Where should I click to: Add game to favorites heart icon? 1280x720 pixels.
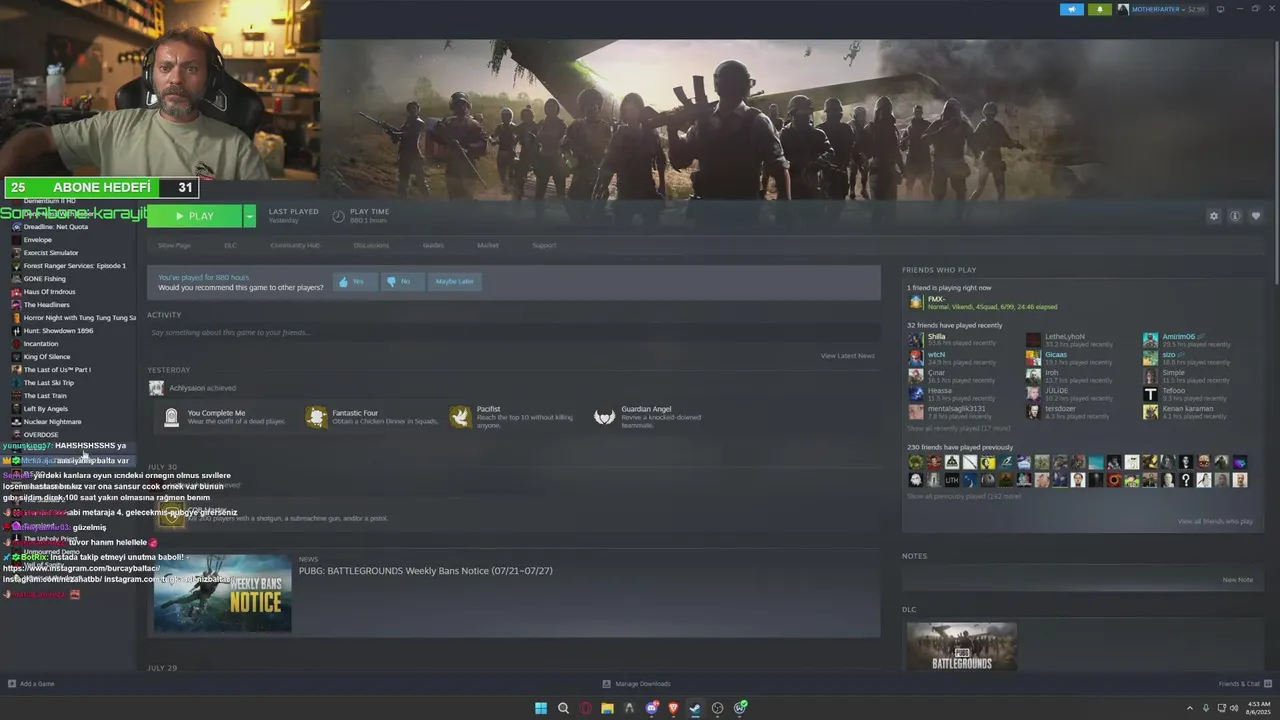(1256, 216)
